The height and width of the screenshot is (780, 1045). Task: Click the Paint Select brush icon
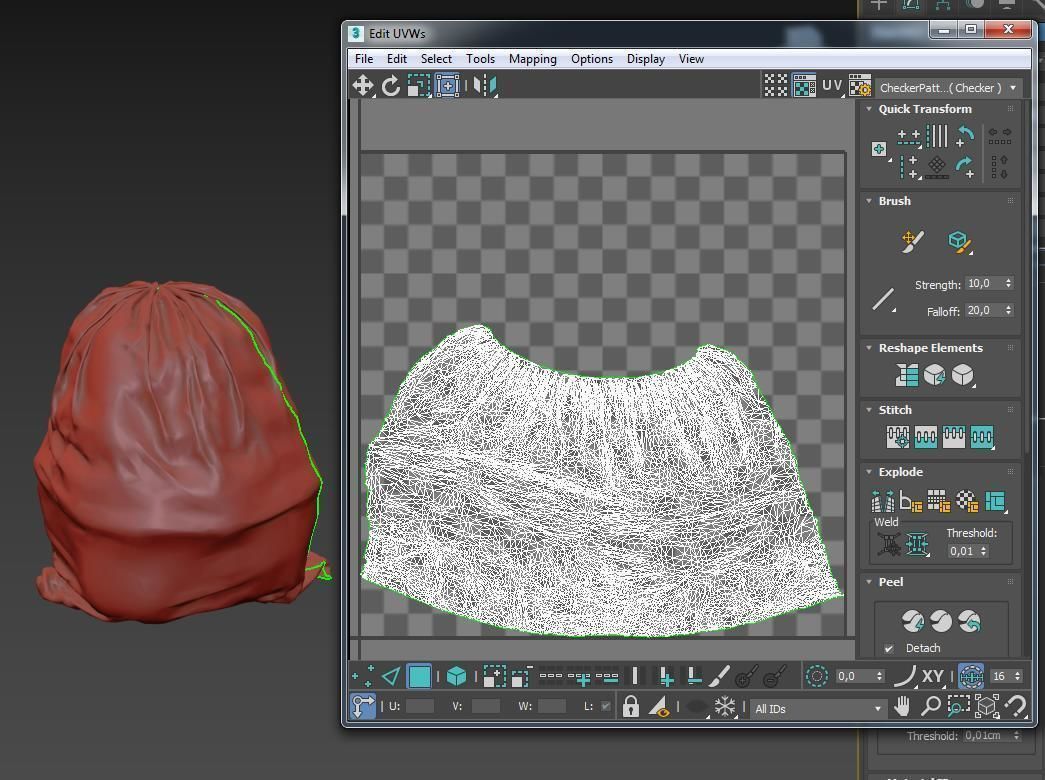[718, 677]
